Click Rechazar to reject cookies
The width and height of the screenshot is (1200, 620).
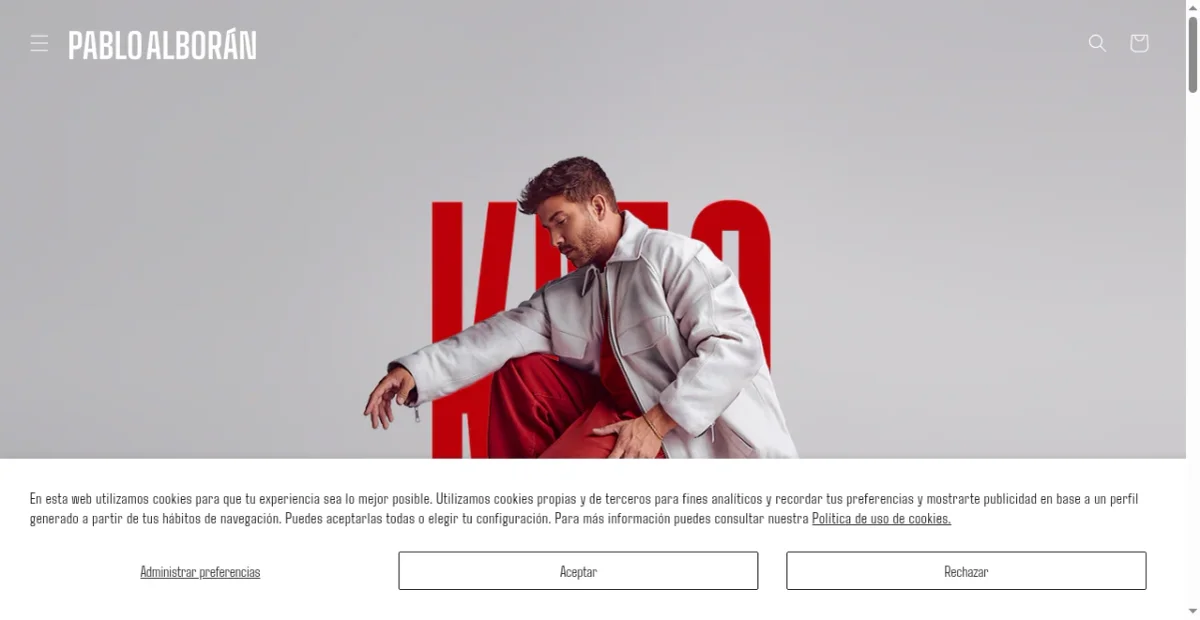pos(966,571)
